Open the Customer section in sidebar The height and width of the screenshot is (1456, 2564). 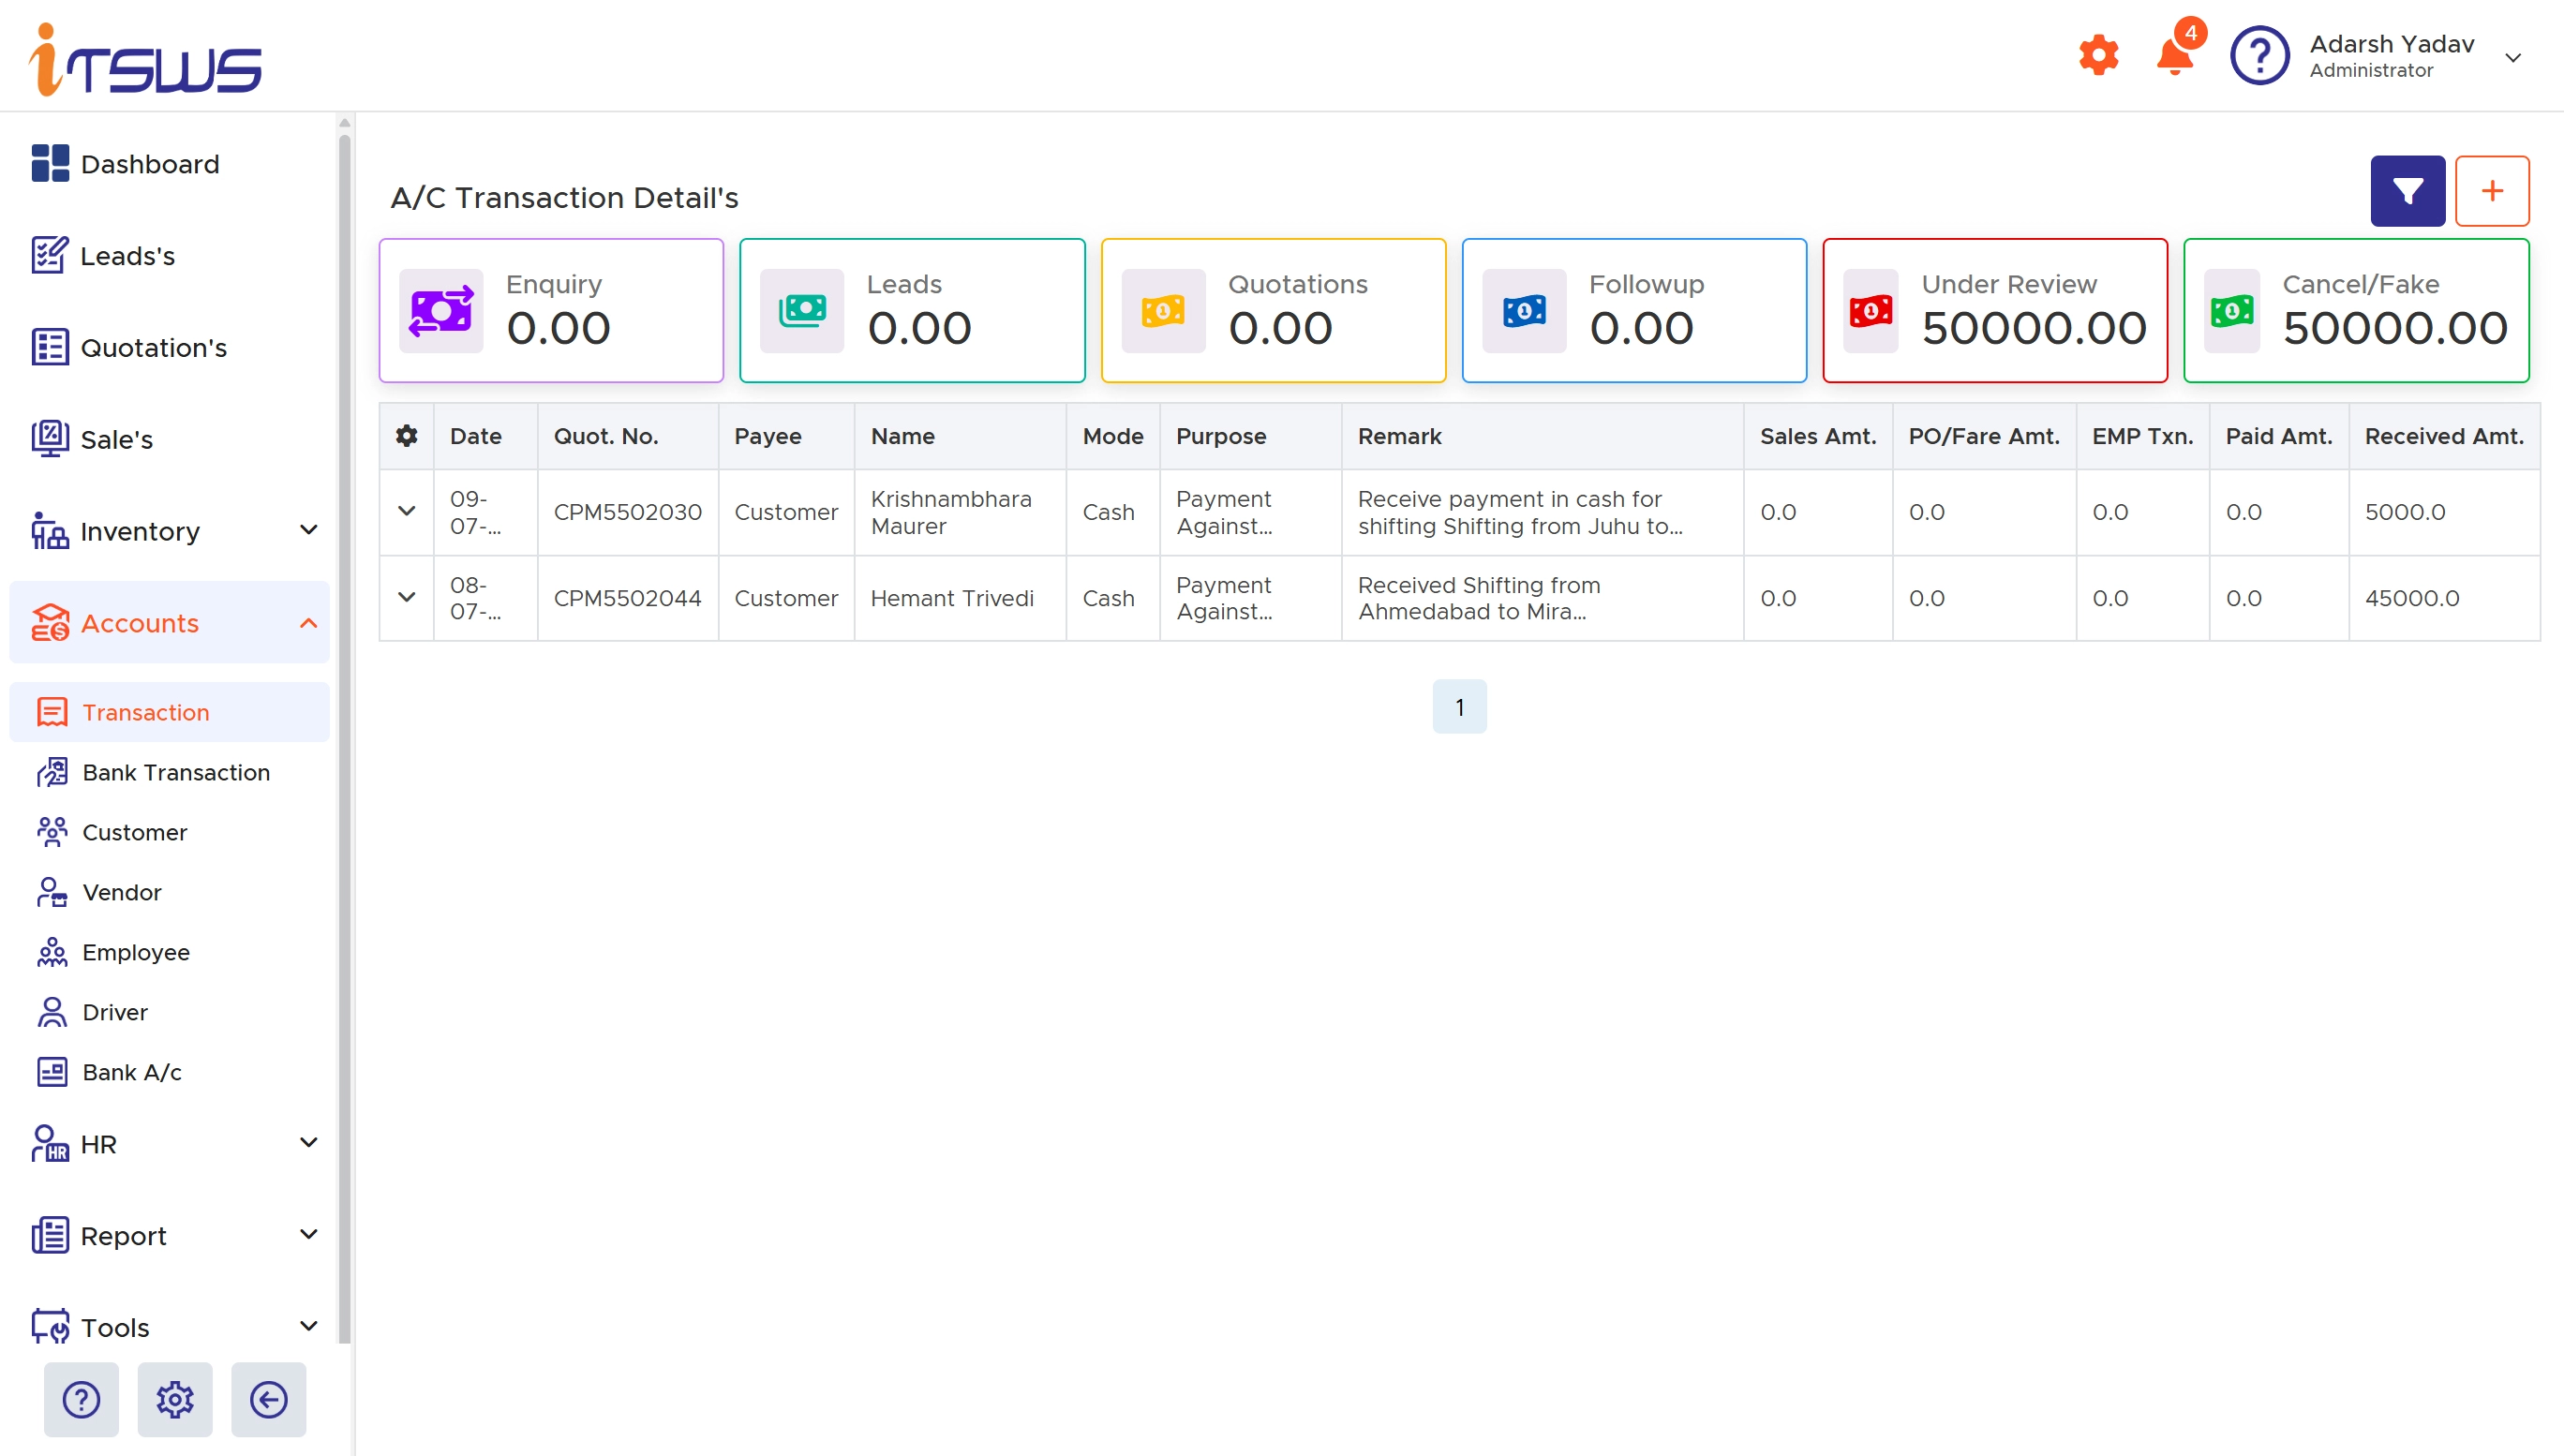pyautogui.click(x=134, y=832)
